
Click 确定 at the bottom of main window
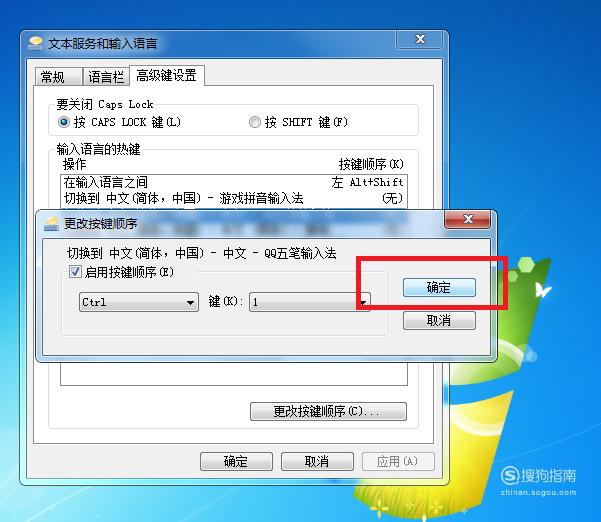[x=236, y=461]
